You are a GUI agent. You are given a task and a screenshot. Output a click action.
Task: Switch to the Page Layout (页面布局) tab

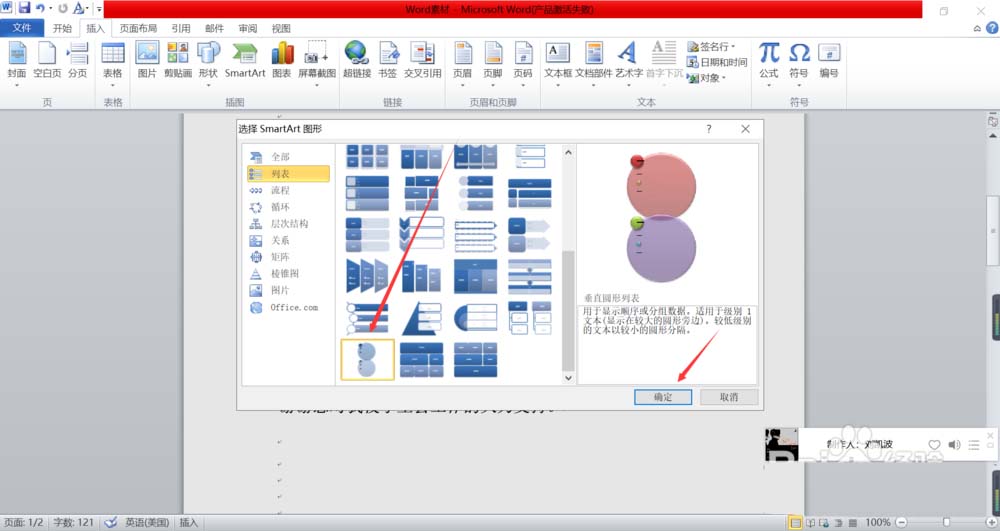pyautogui.click(x=138, y=28)
